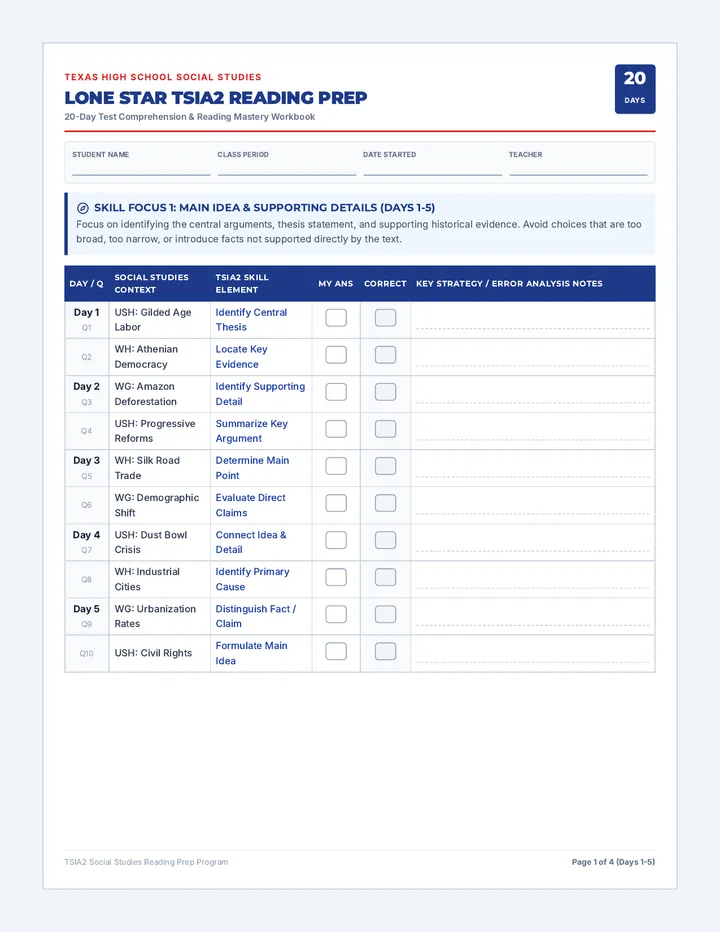Check Correct box for Urbanization Rates
The image size is (720, 932).
tap(385, 615)
